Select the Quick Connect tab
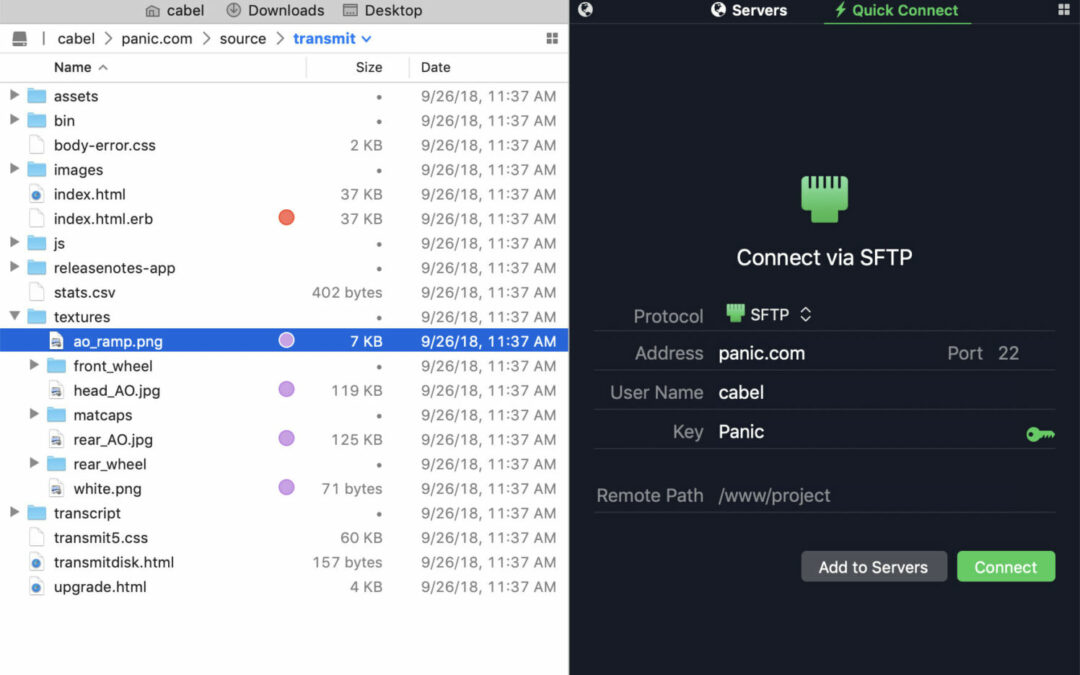The height and width of the screenshot is (675, 1080). click(x=897, y=10)
